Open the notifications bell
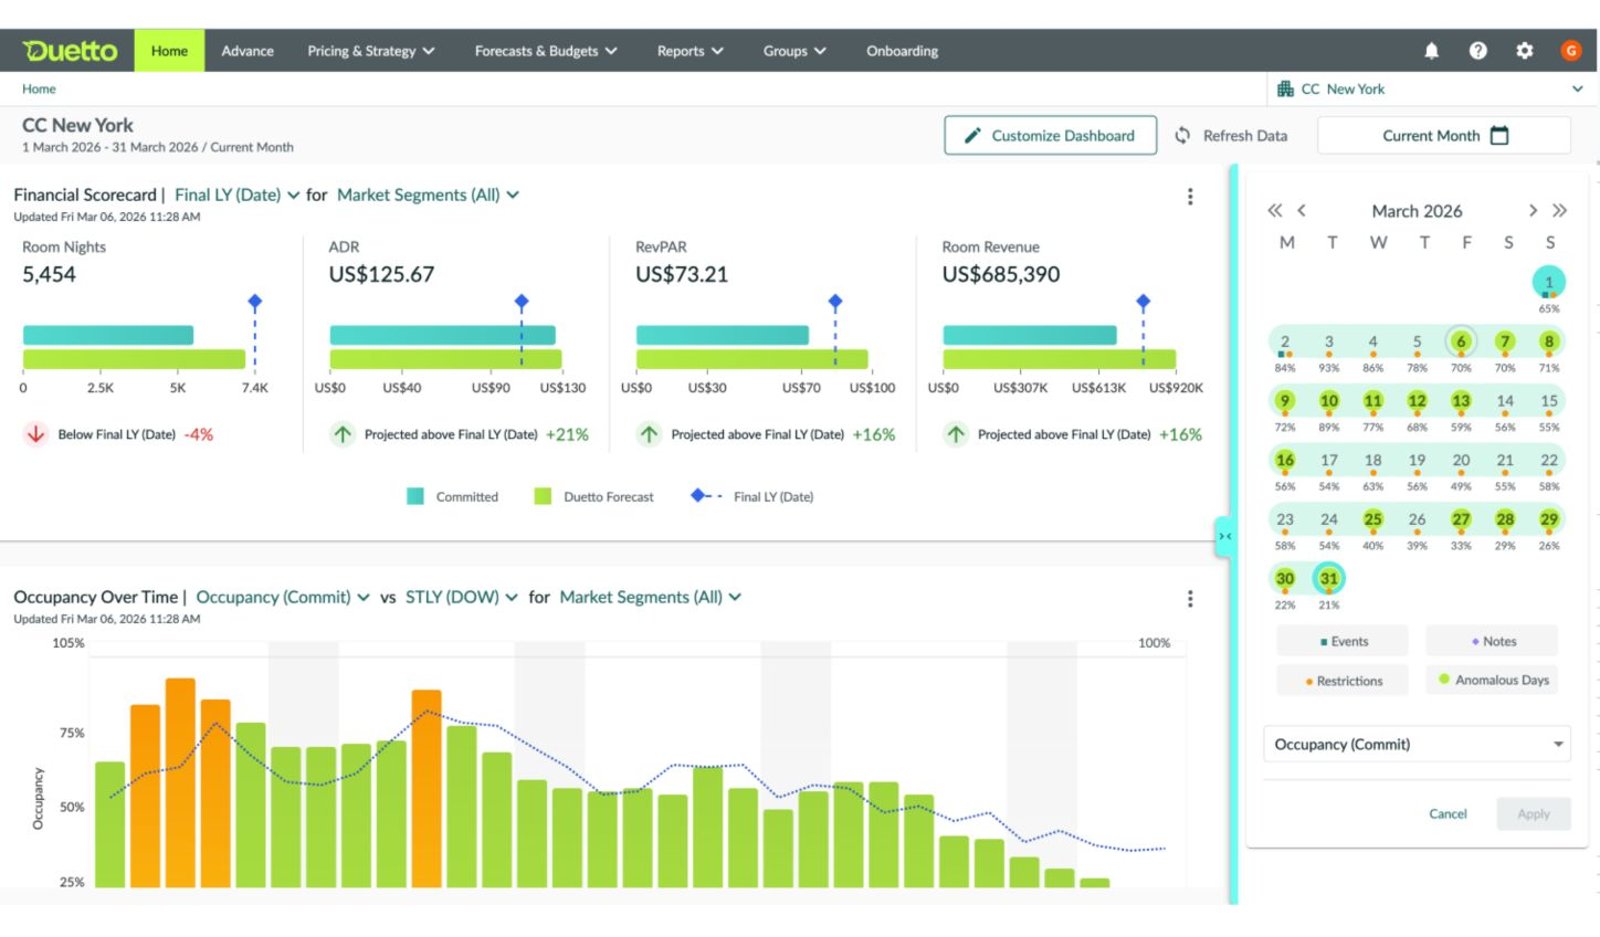The width and height of the screenshot is (1600, 937). click(x=1431, y=50)
